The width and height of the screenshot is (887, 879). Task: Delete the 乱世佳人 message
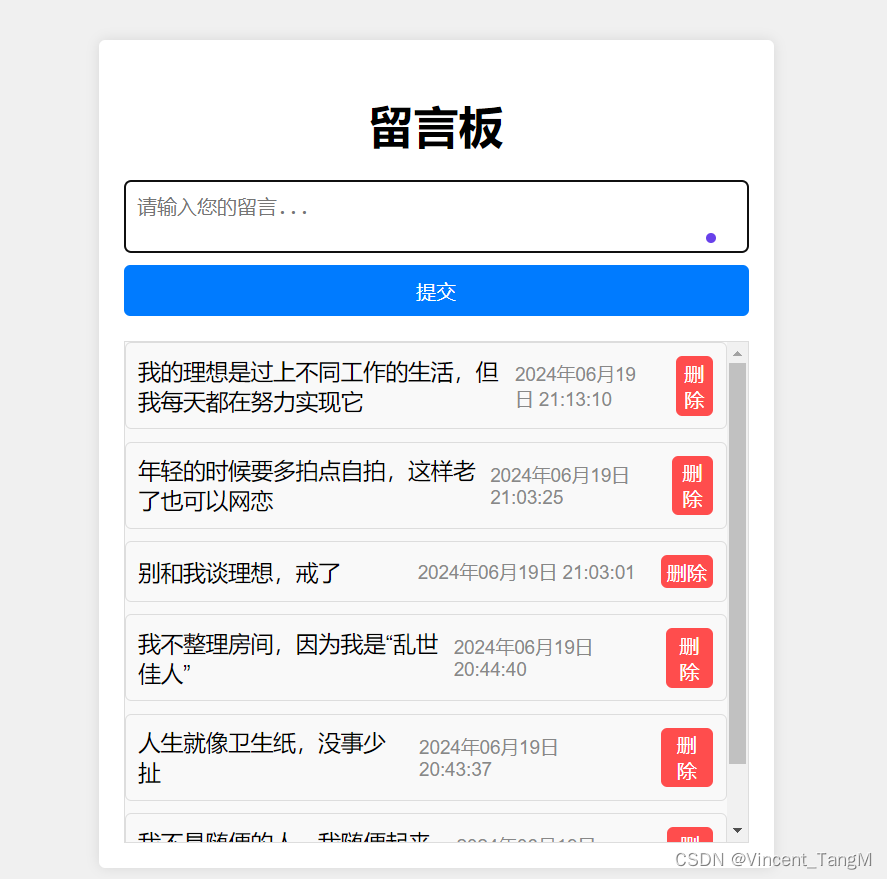pyautogui.click(x=689, y=658)
